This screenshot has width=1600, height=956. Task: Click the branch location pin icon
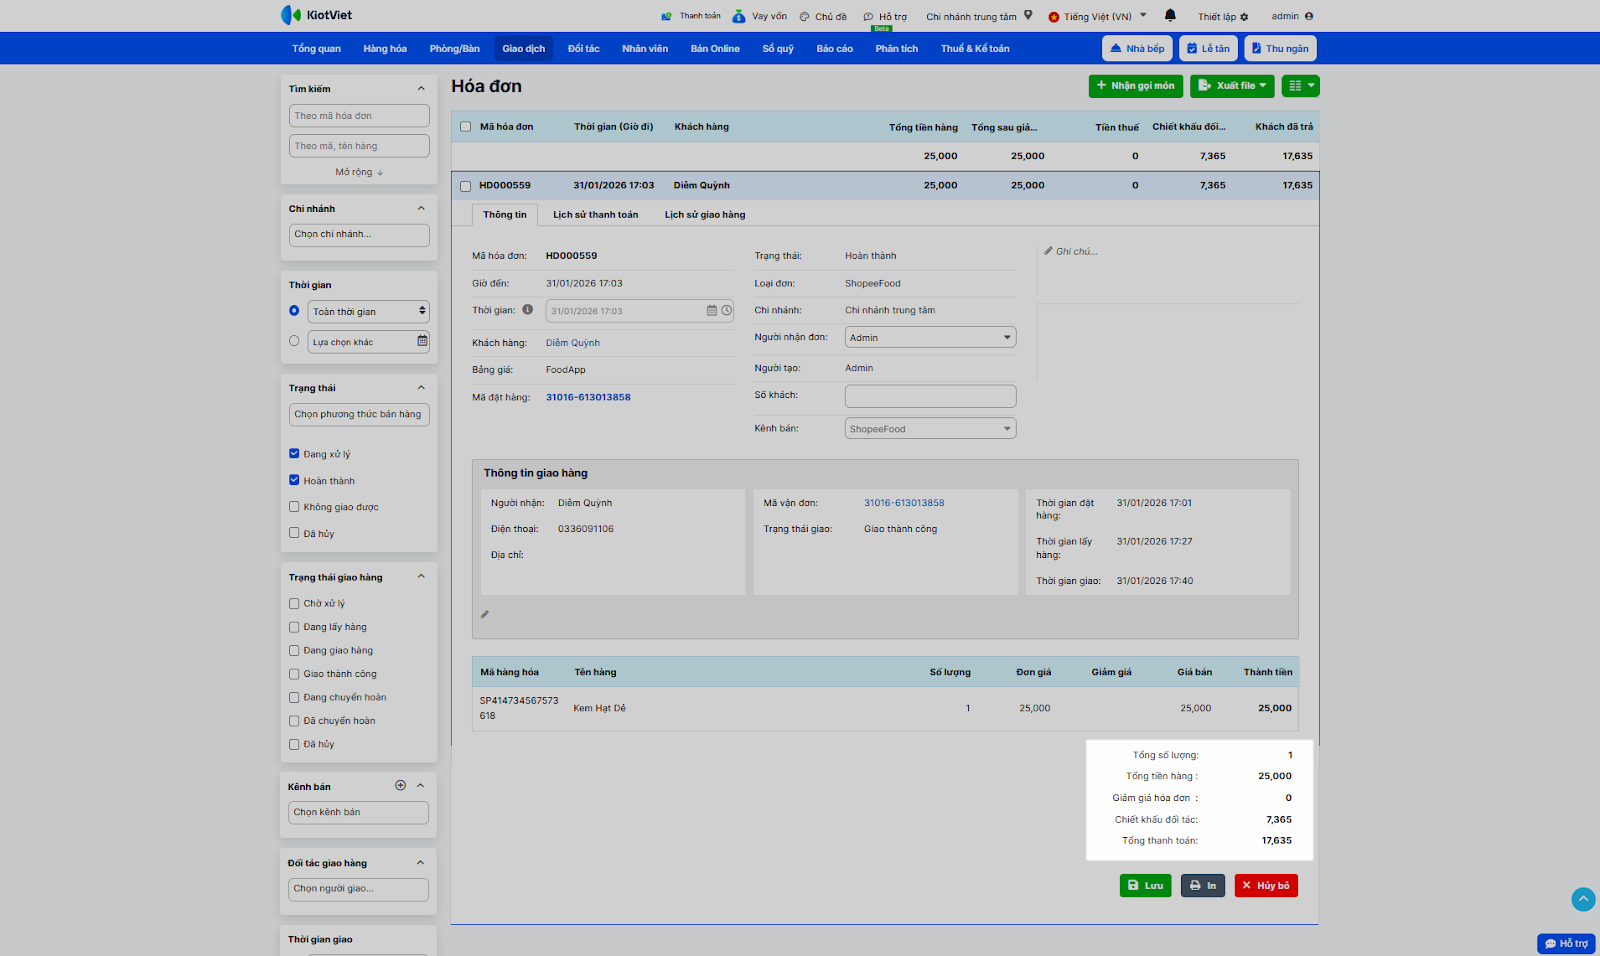(1028, 15)
